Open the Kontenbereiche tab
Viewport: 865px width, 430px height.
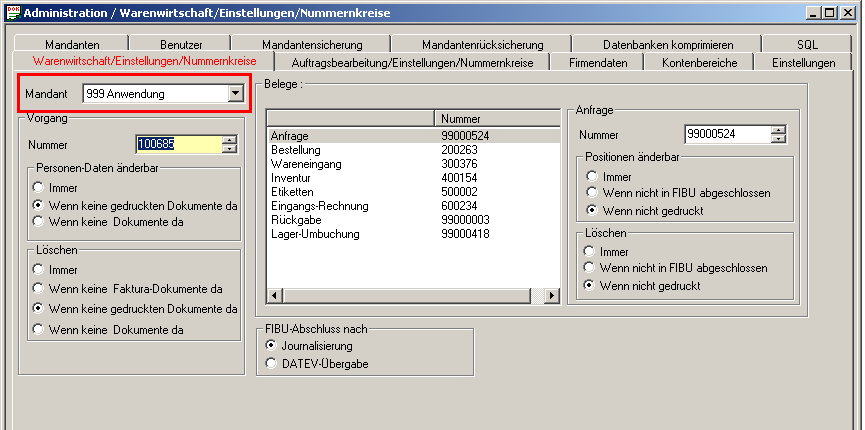pos(699,62)
